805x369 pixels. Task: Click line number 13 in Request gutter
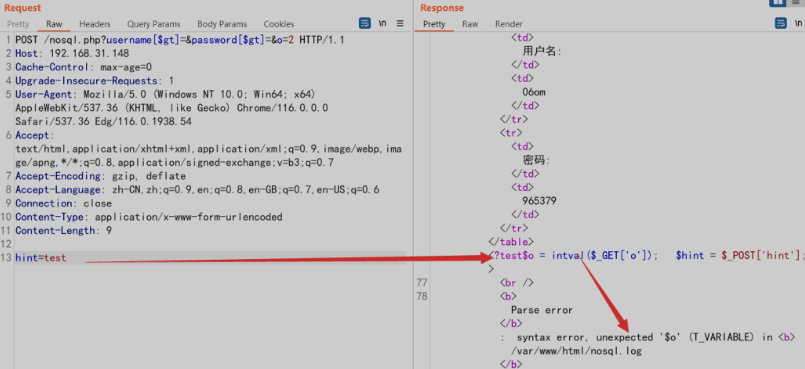(6, 258)
